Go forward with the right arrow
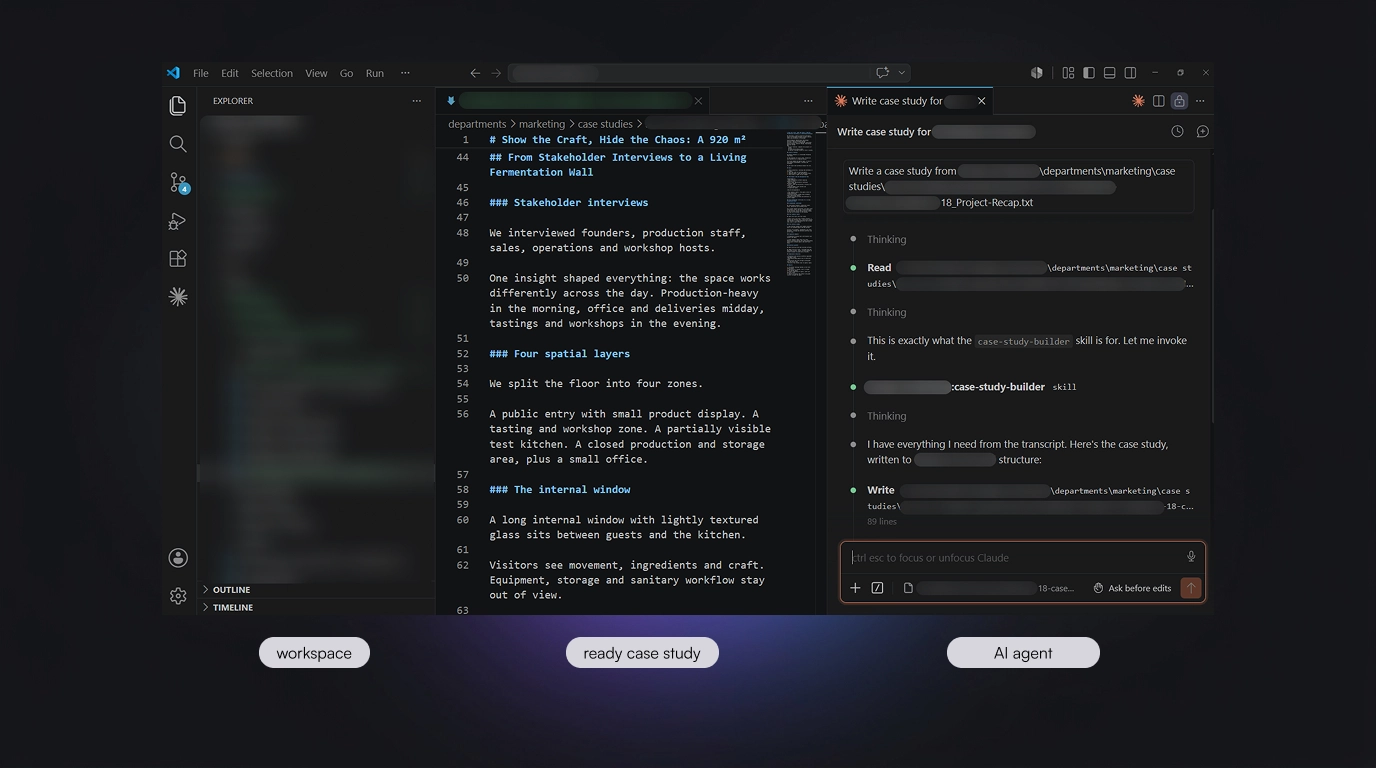 click(496, 73)
